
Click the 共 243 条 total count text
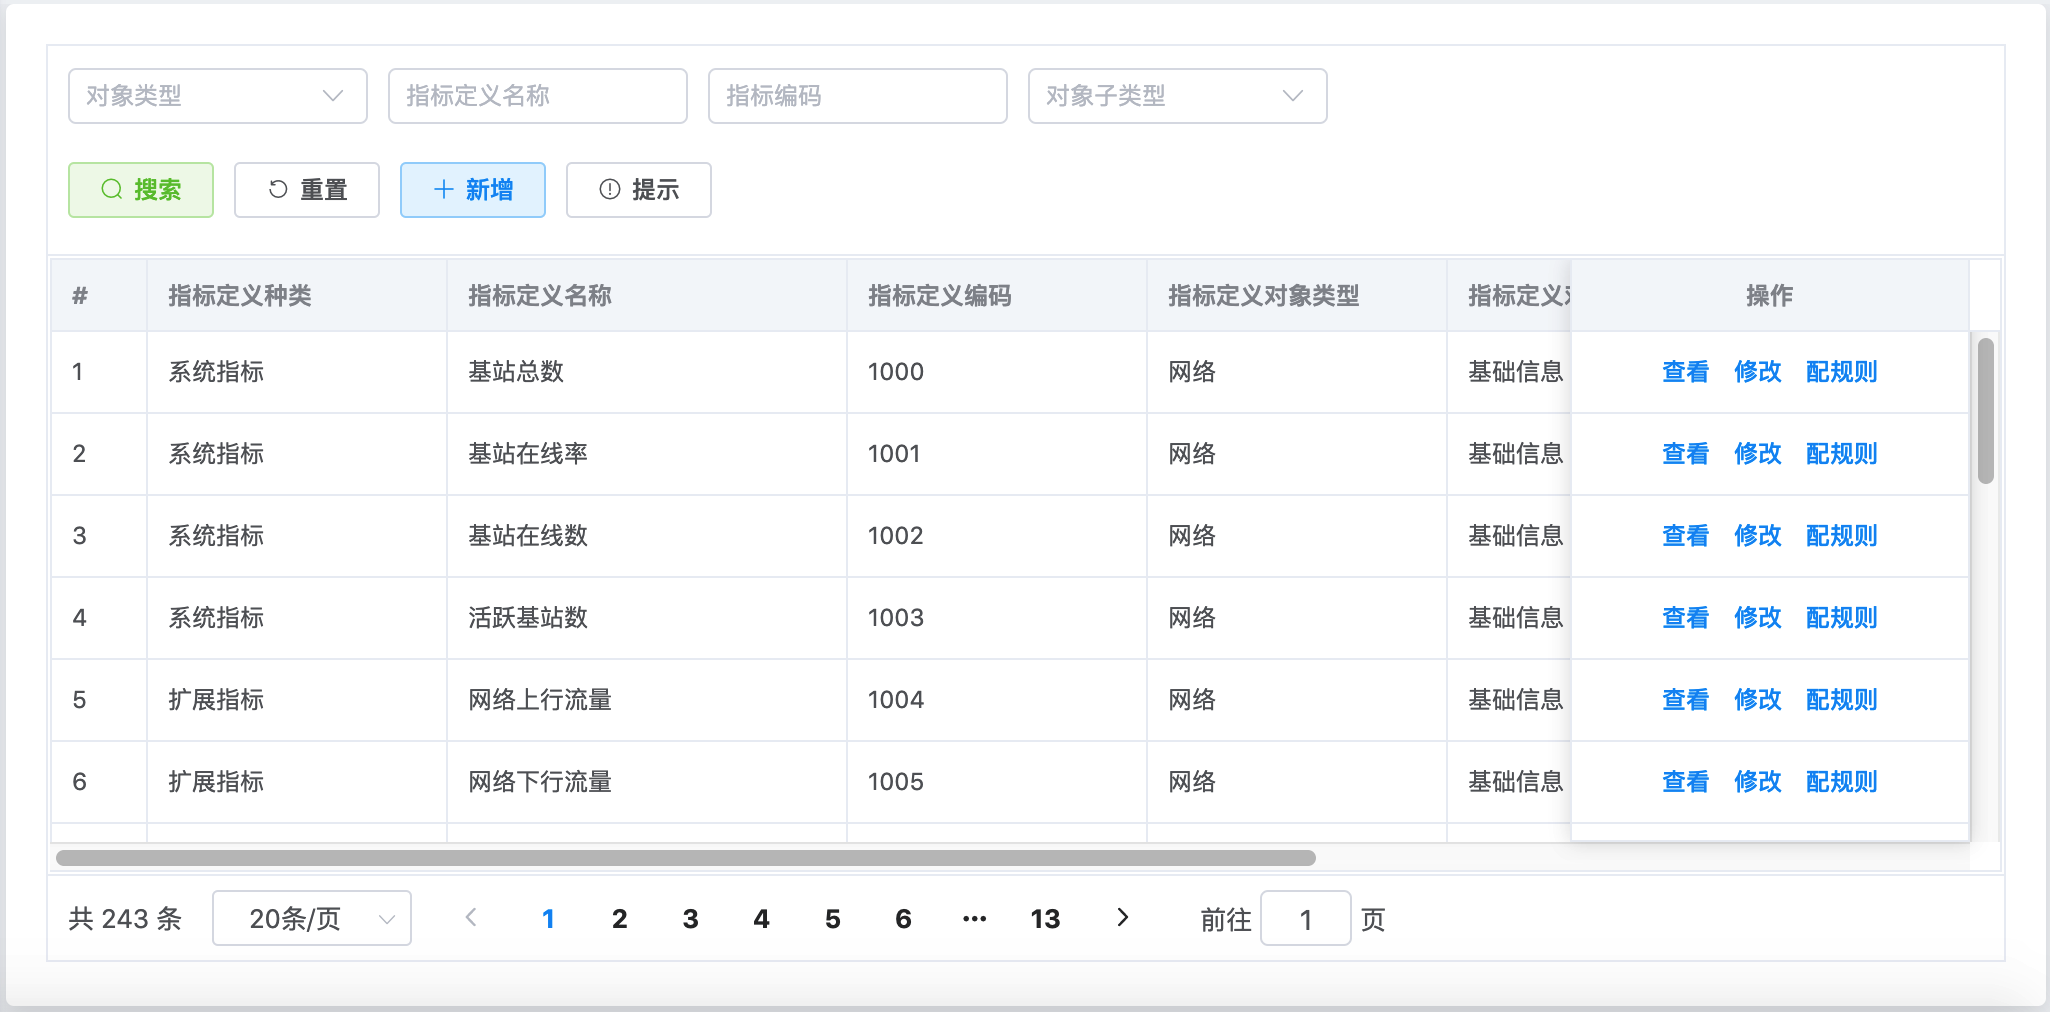click(125, 919)
